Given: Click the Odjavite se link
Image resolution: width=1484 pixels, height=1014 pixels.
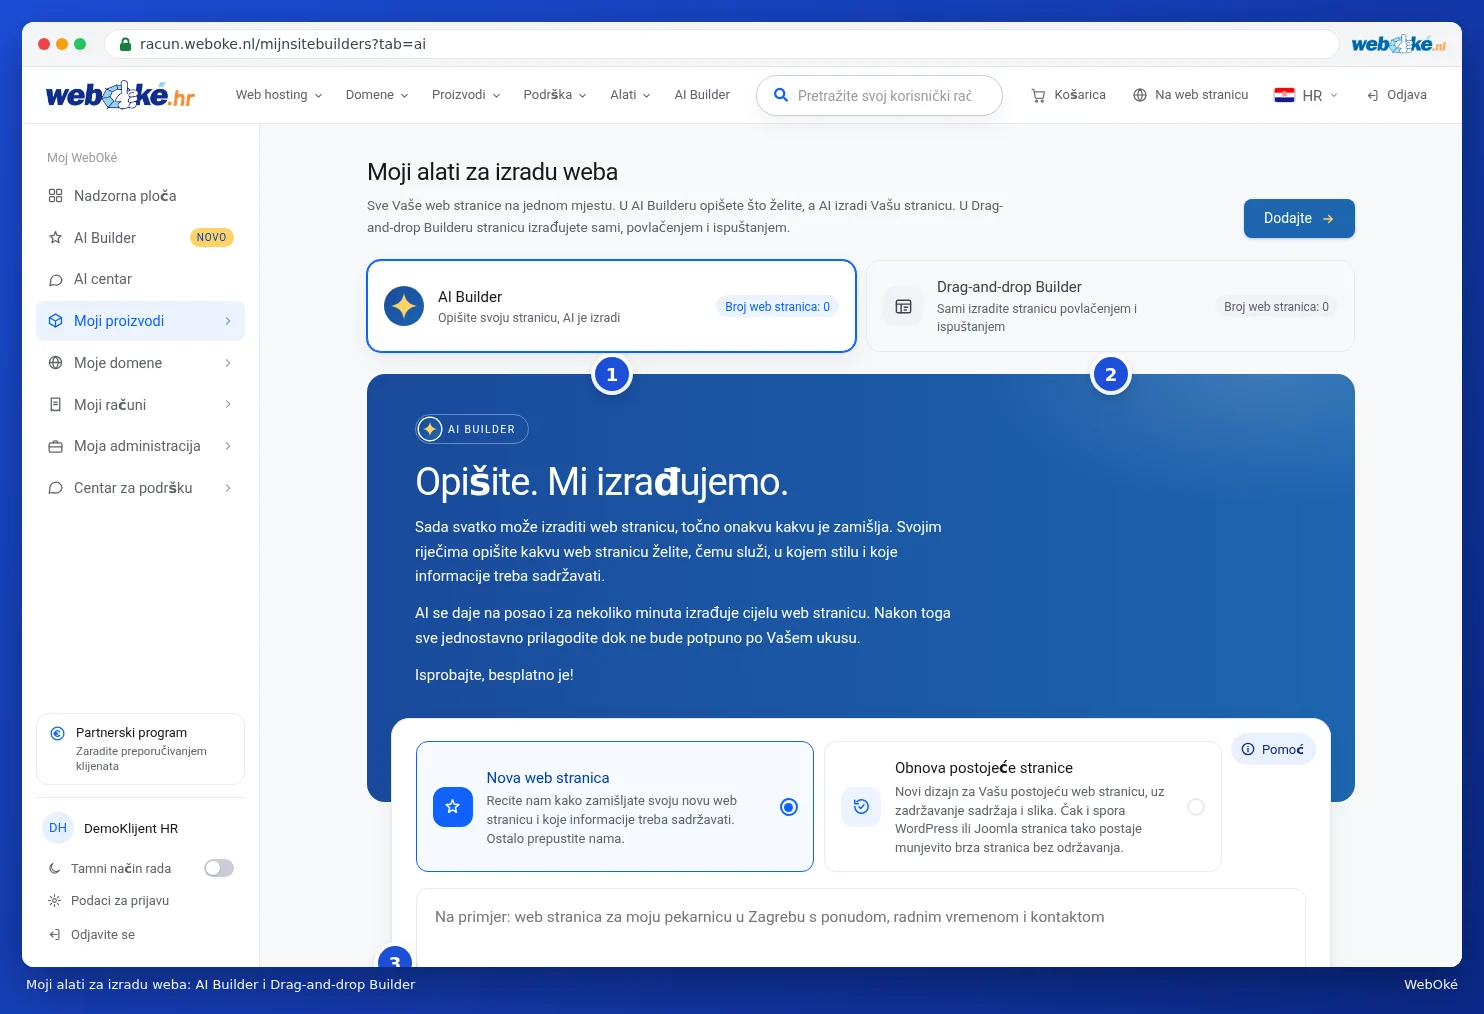Looking at the screenshot, I should (103, 935).
